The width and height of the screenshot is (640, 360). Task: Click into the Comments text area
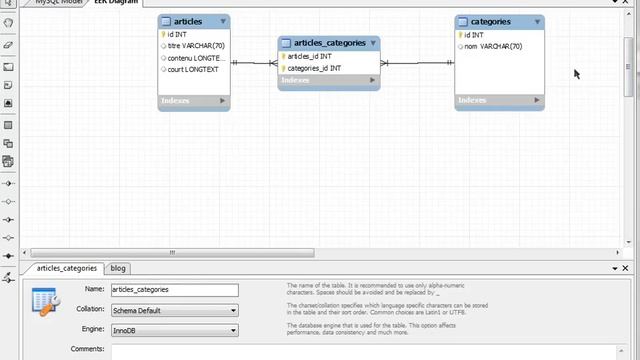364,352
